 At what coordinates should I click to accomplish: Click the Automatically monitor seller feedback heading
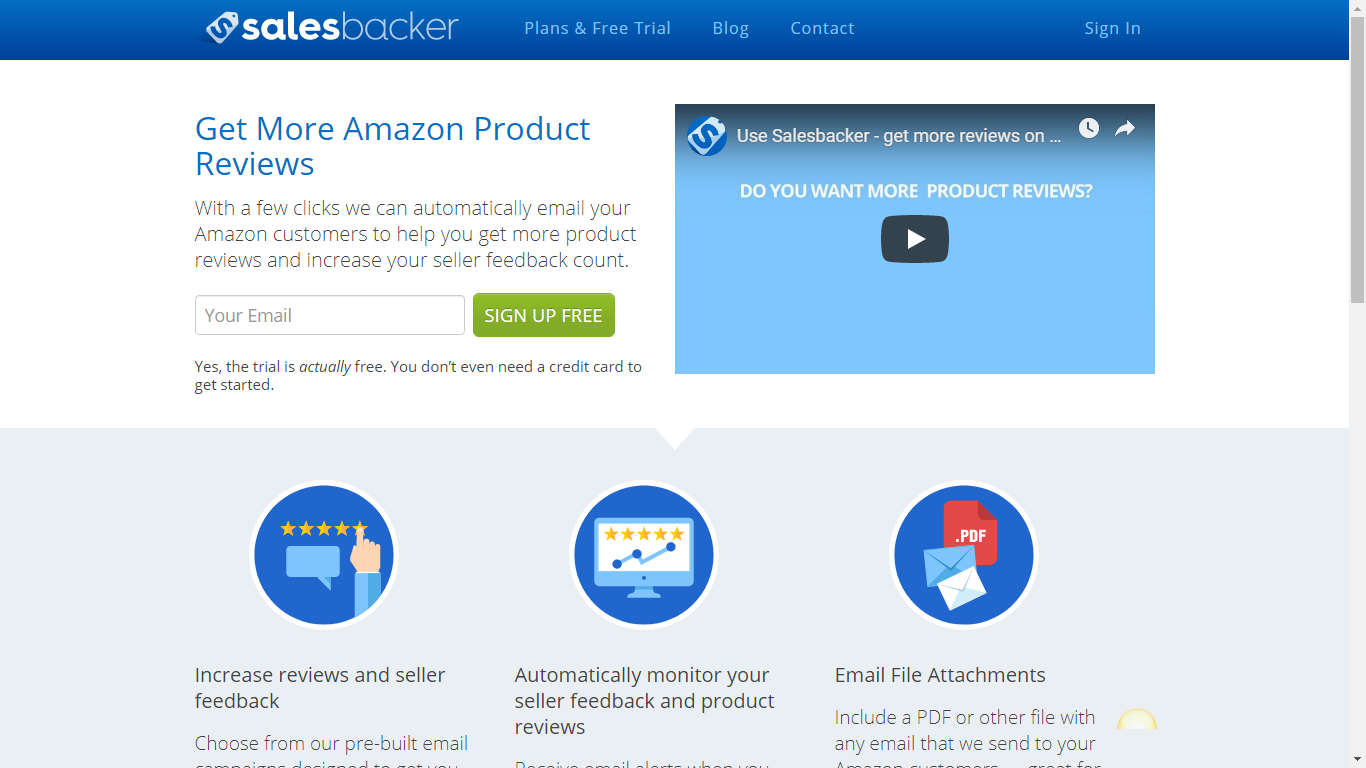645,701
